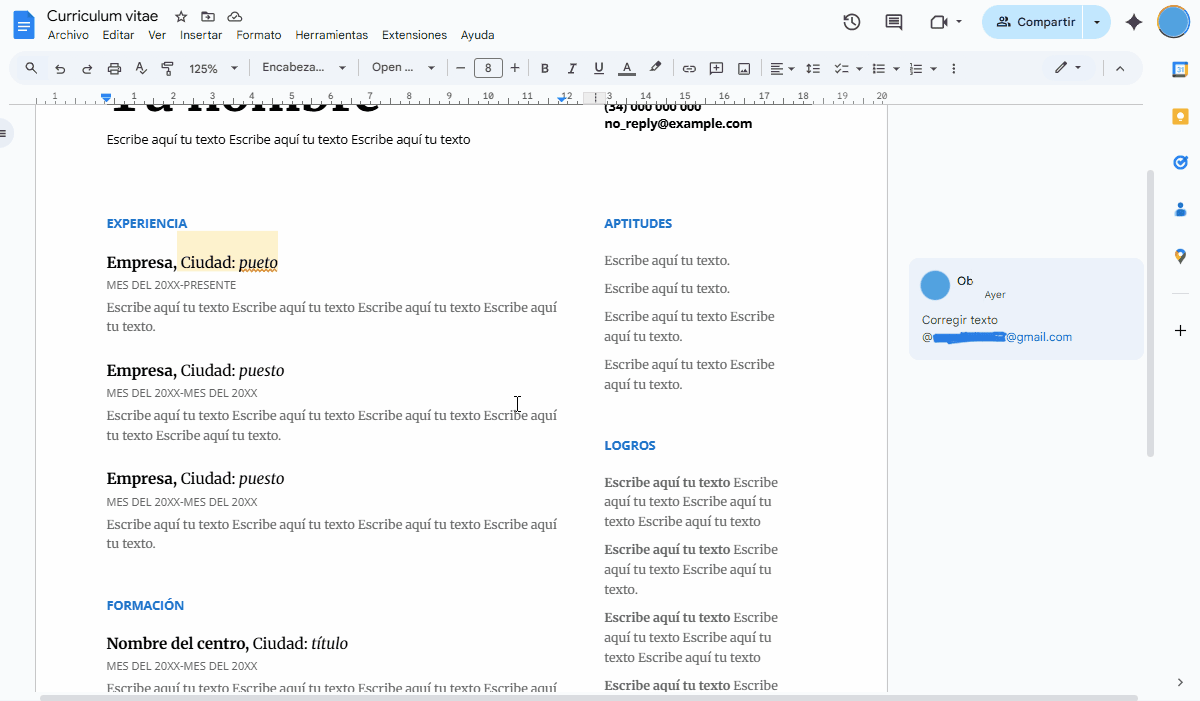
Task: Open the Insertar menu
Action: tap(201, 35)
